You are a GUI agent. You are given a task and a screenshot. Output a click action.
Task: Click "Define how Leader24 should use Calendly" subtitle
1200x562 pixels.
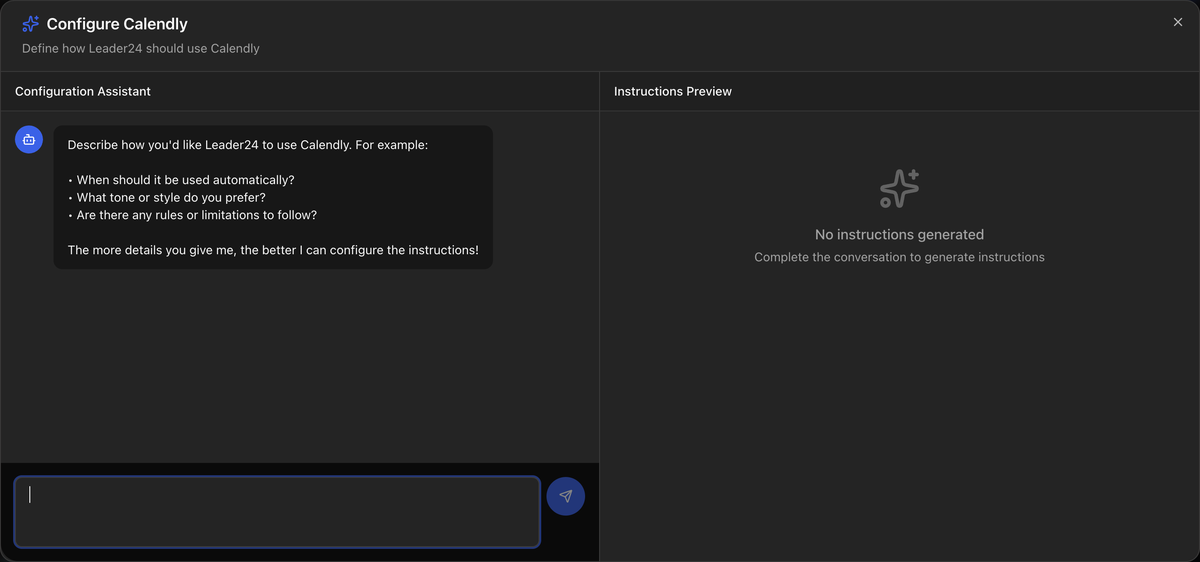click(x=141, y=48)
